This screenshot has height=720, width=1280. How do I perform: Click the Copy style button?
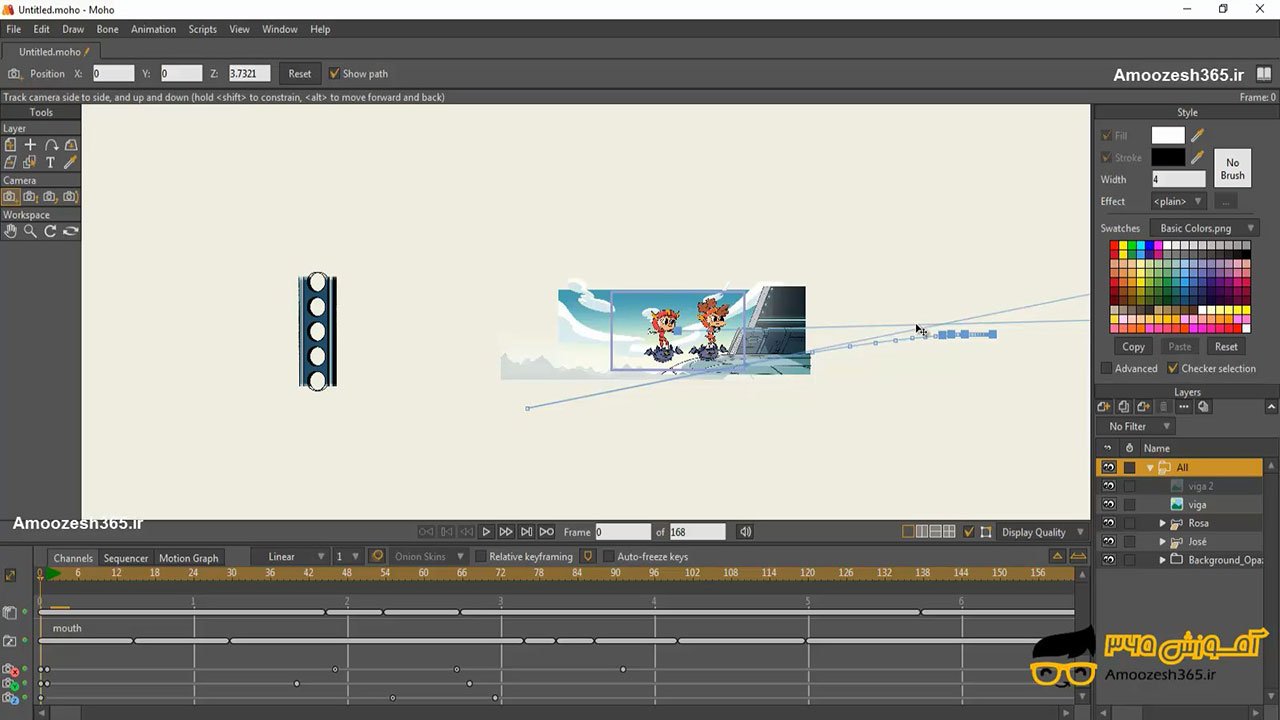click(1133, 347)
